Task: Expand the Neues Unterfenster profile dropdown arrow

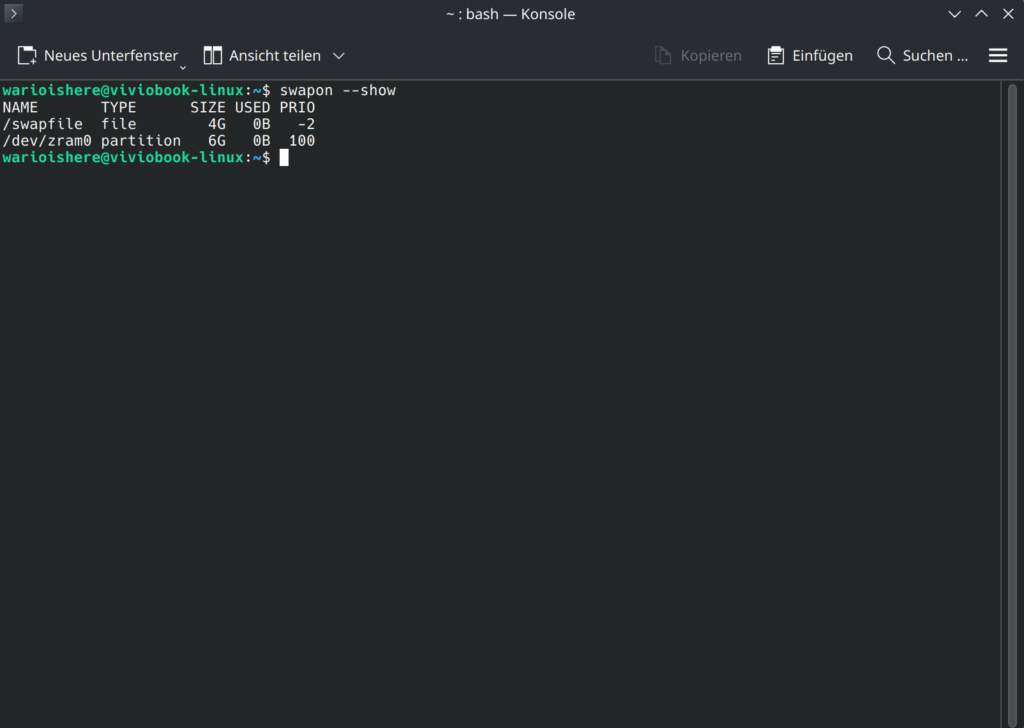Action: pyautogui.click(x=183, y=66)
